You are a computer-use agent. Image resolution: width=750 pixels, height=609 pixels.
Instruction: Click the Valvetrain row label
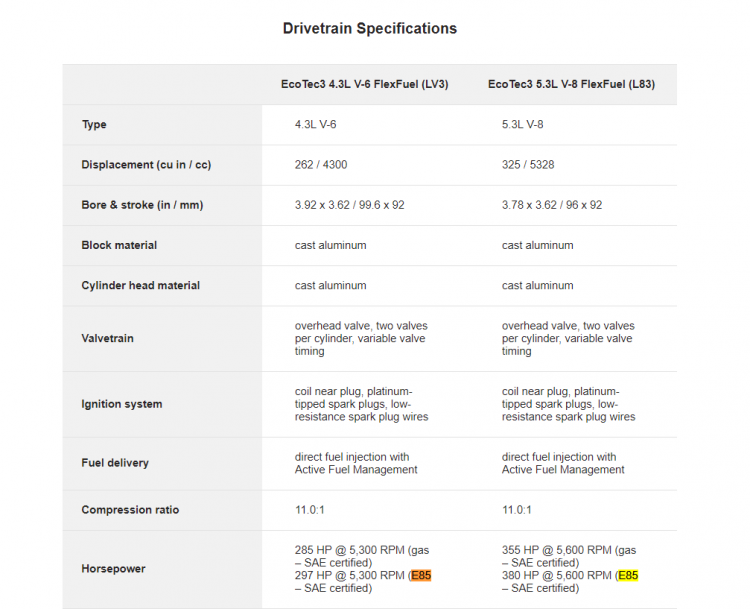108,338
